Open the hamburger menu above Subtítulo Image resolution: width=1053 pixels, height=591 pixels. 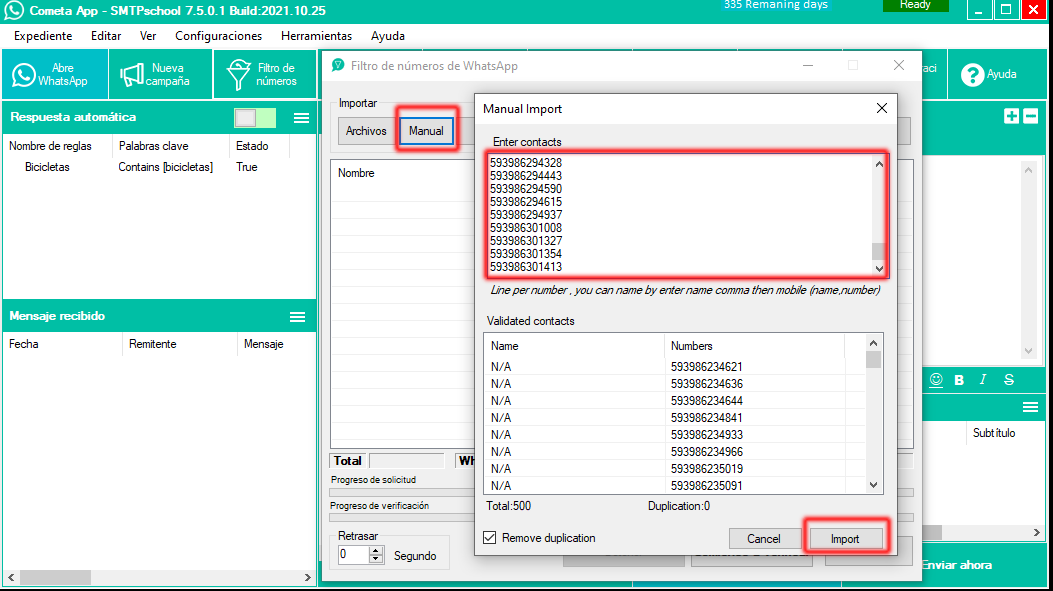(1031, 408)
